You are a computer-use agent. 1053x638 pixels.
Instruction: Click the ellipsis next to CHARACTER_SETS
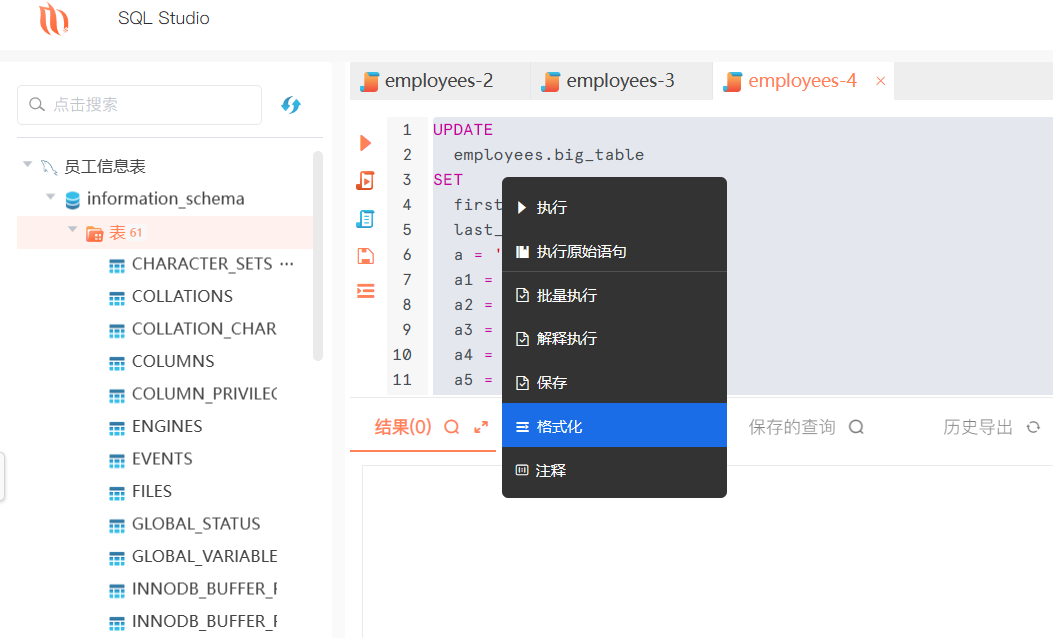click(287, 264)
